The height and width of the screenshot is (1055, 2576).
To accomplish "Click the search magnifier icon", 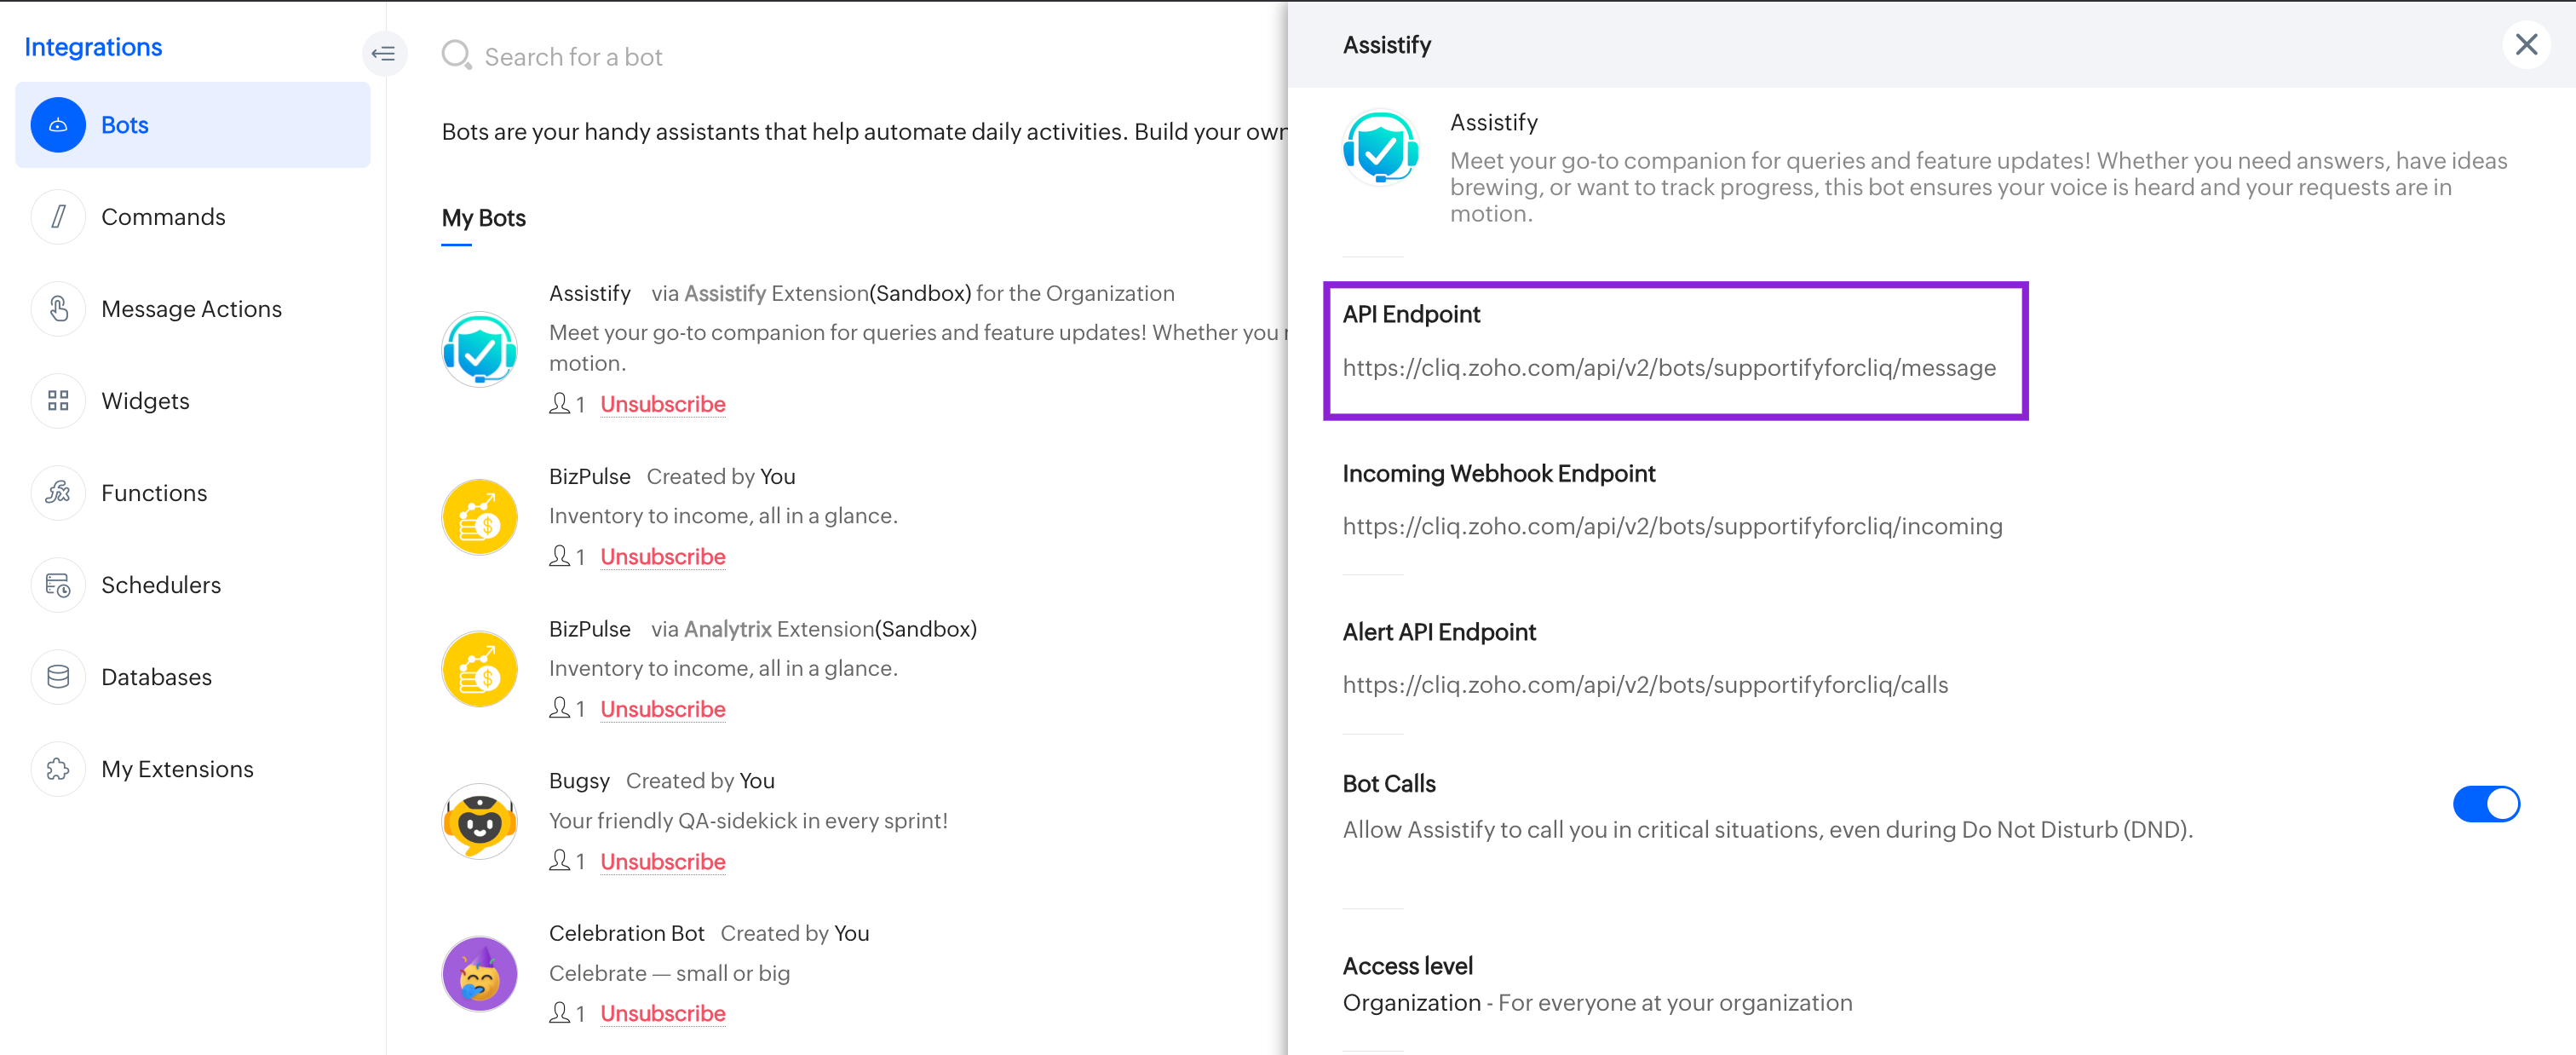I will click(456, 55).
